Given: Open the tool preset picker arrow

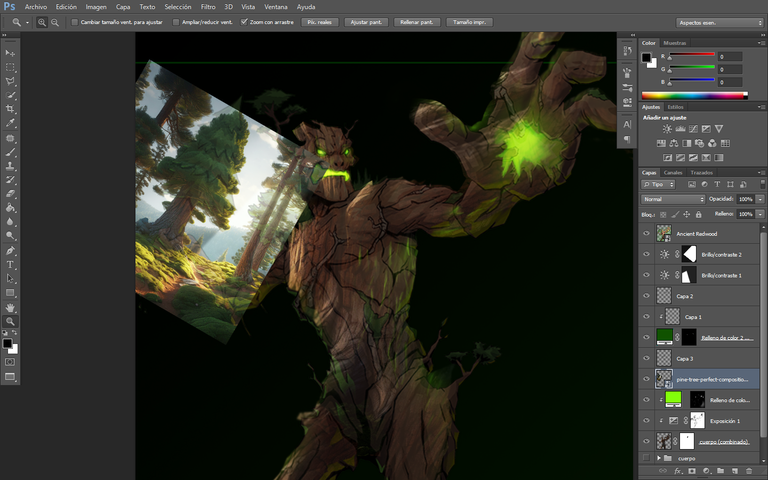Looking at the screenshot, I should (27, 23).
